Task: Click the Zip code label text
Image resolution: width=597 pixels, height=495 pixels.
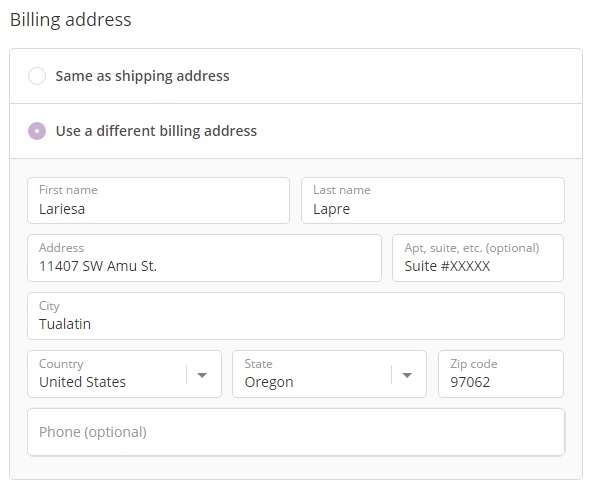Action: pyautogui.click(x=474, y=364)
